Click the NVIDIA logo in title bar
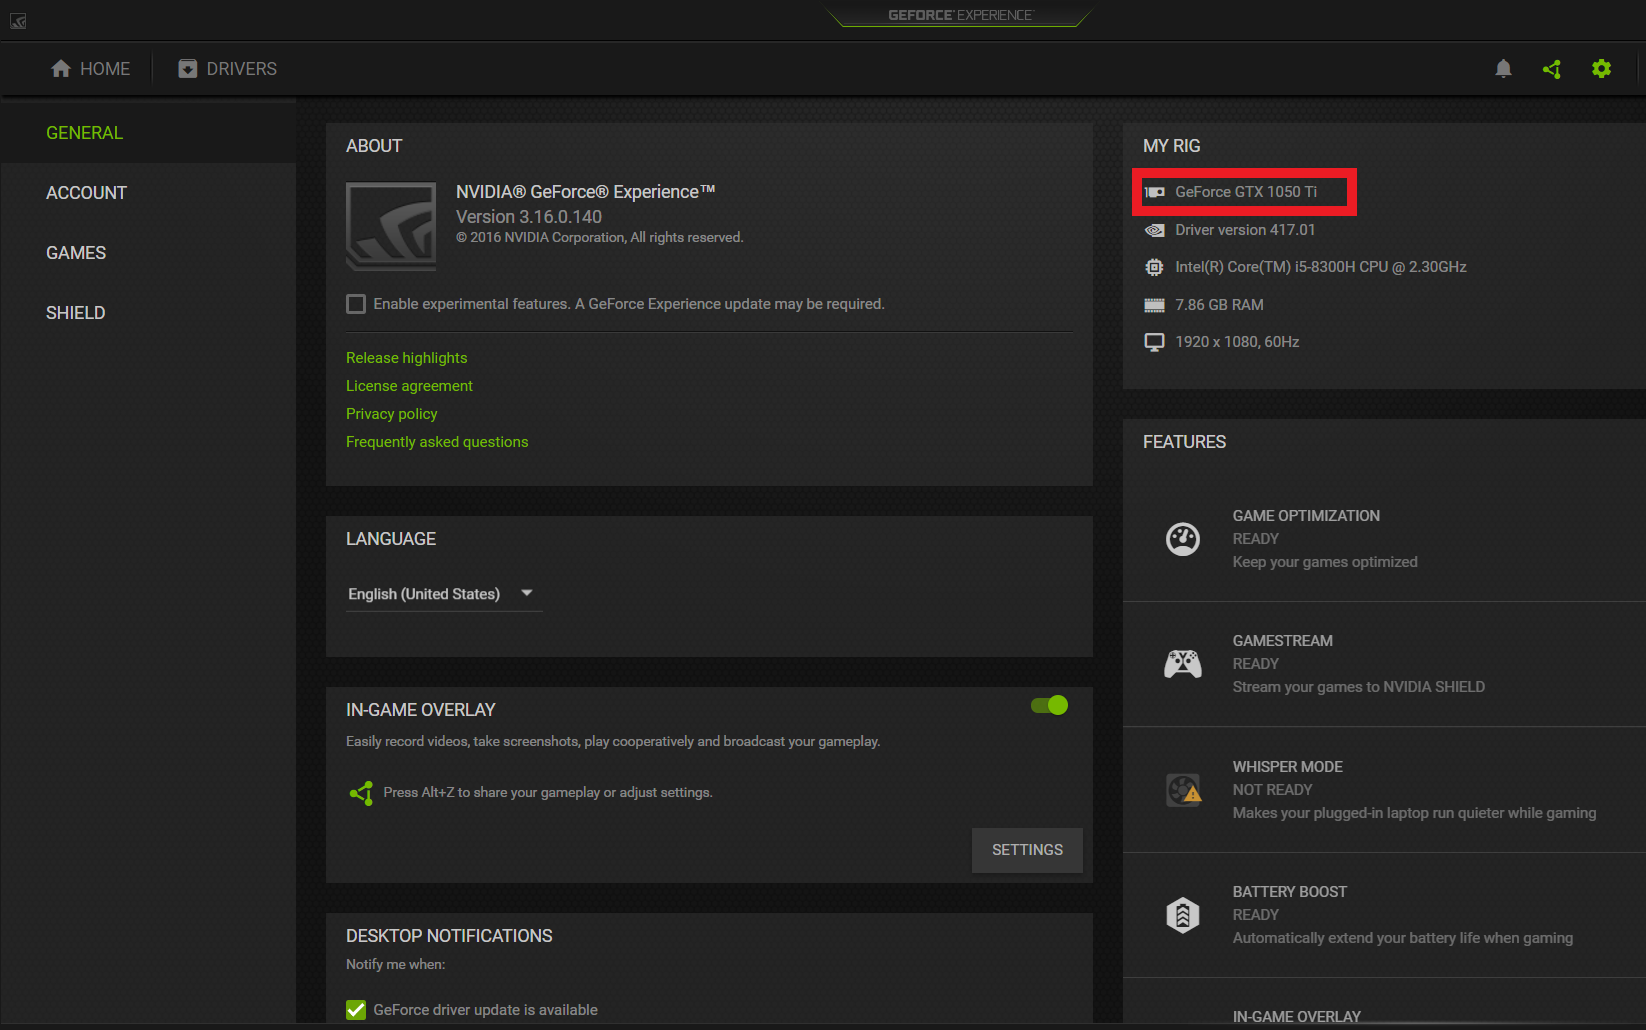 coord(18,20)
